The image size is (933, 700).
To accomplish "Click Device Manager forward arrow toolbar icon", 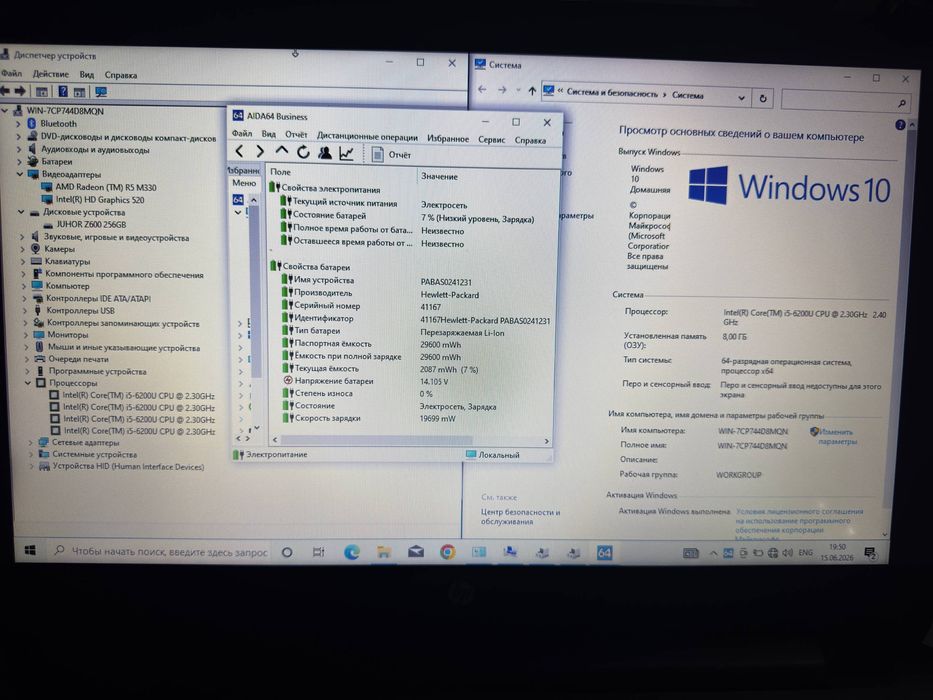I will (20, 91).
